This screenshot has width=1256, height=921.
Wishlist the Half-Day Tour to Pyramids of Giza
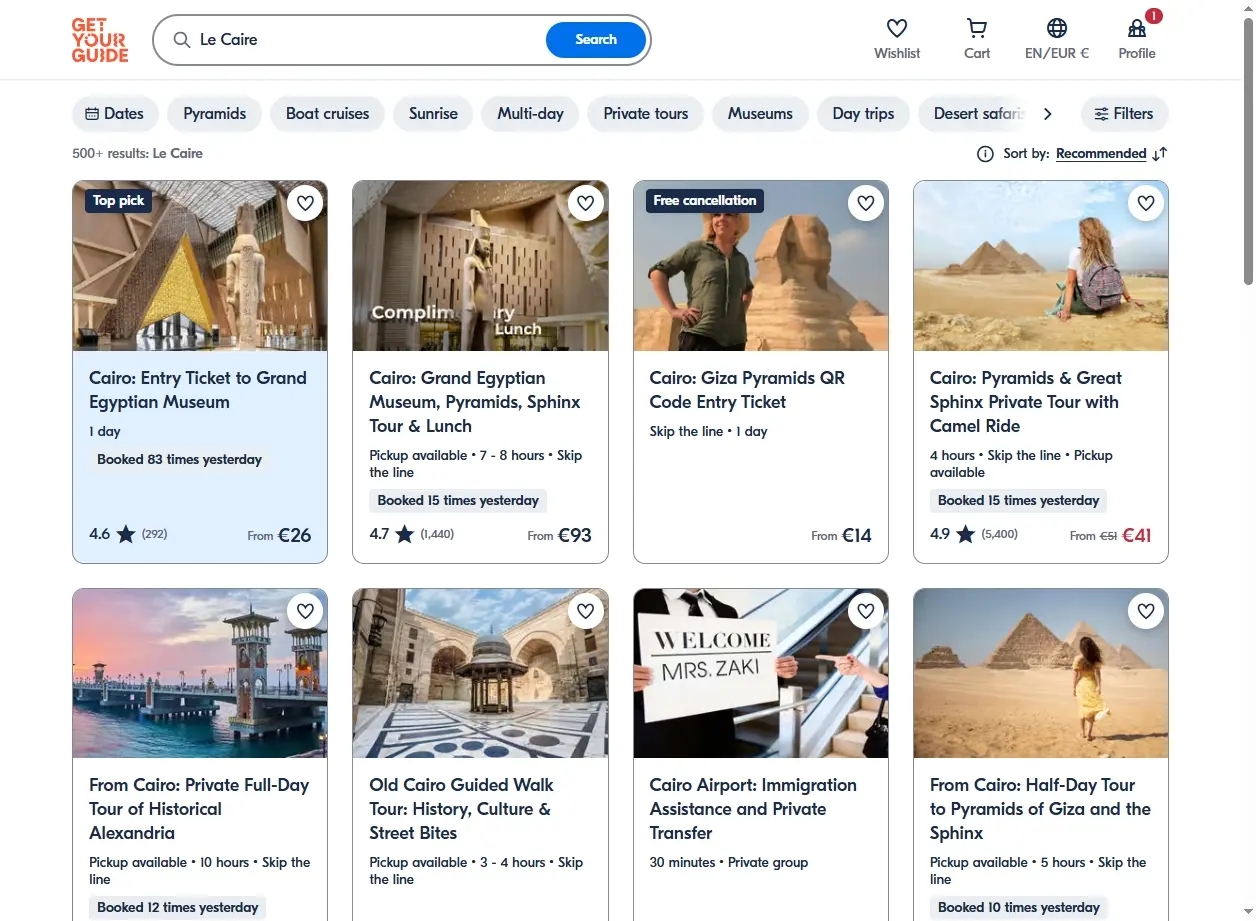1146,611
